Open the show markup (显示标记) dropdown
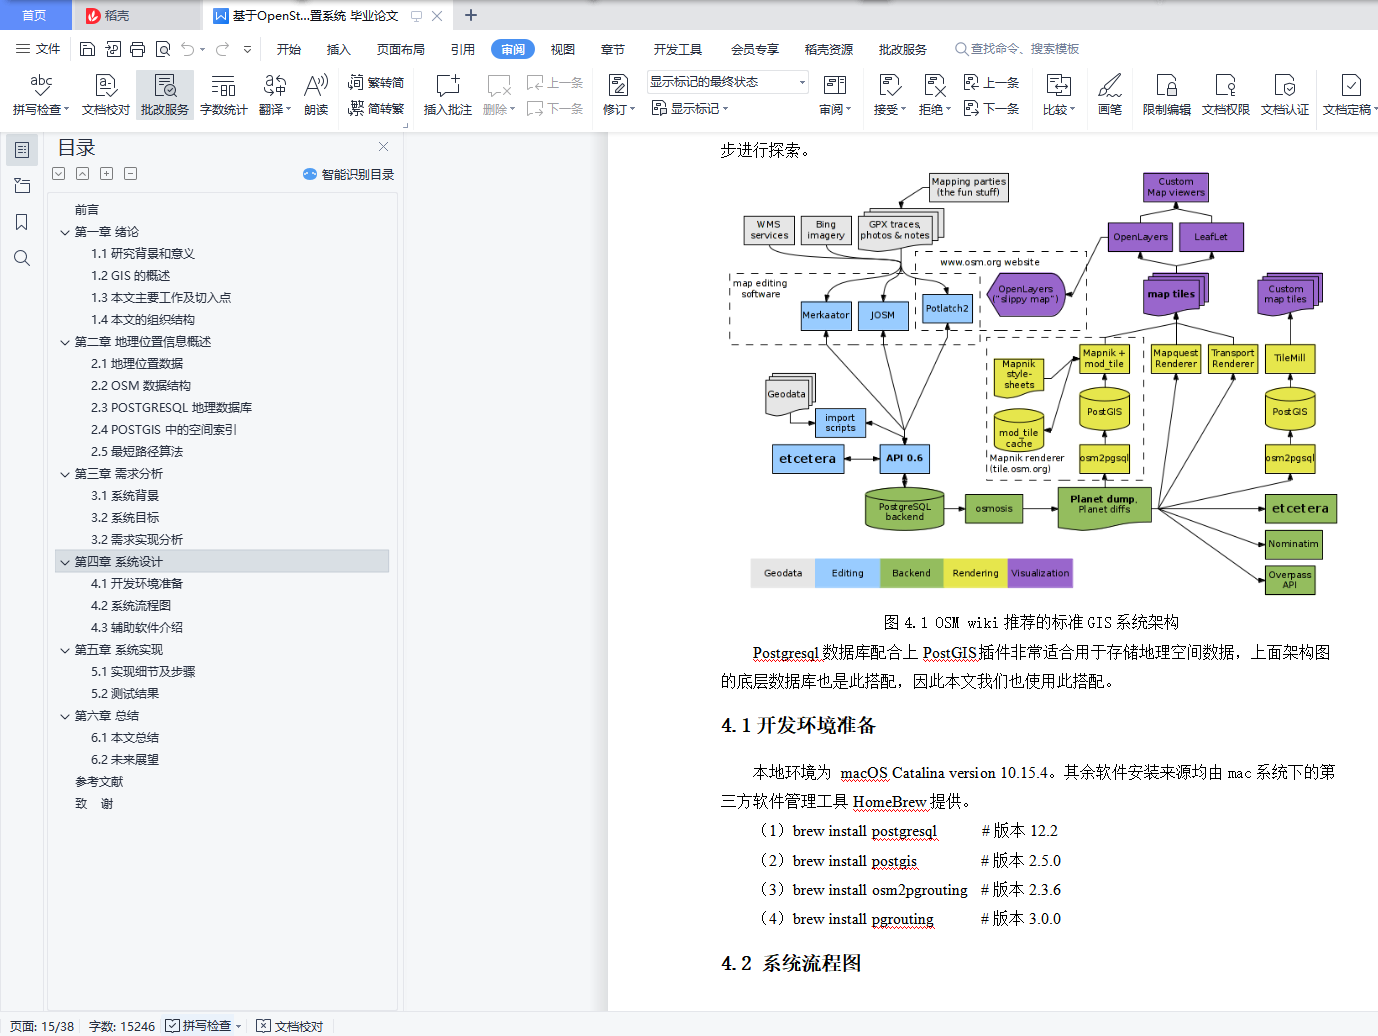The height and width of the screenshot is (1036, 1378). pyautogui.click(x=690, y=108)
